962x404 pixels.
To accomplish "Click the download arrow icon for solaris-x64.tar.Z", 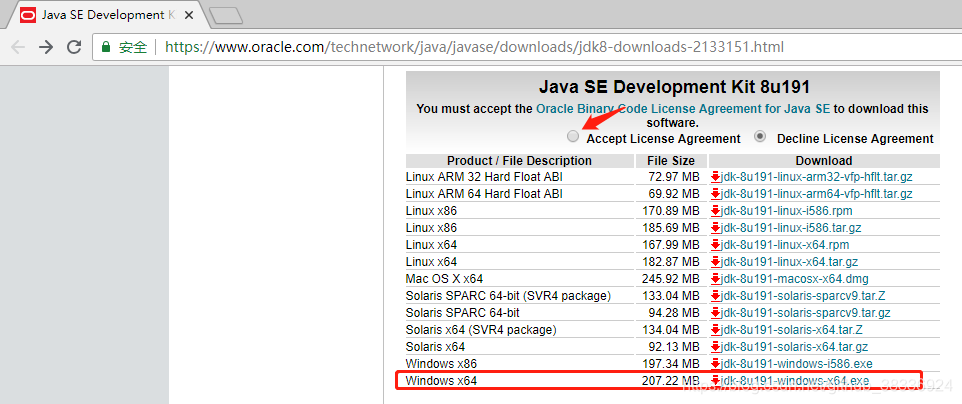I will point(715,330).
